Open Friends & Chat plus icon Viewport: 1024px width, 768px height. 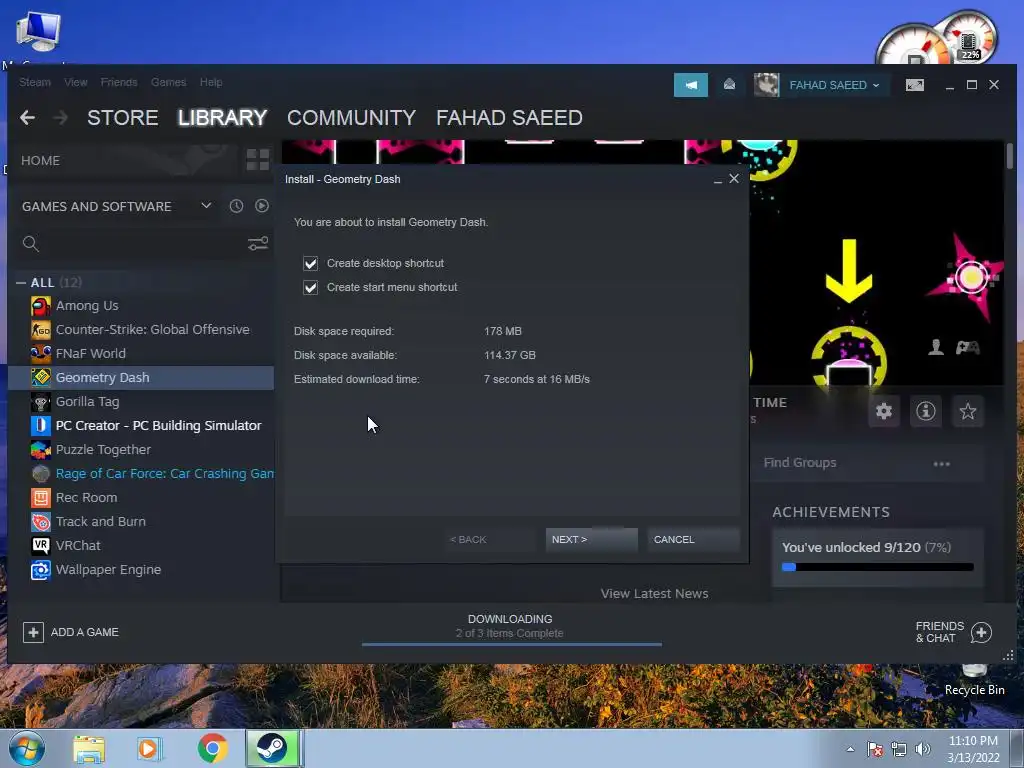coord(981,632)
